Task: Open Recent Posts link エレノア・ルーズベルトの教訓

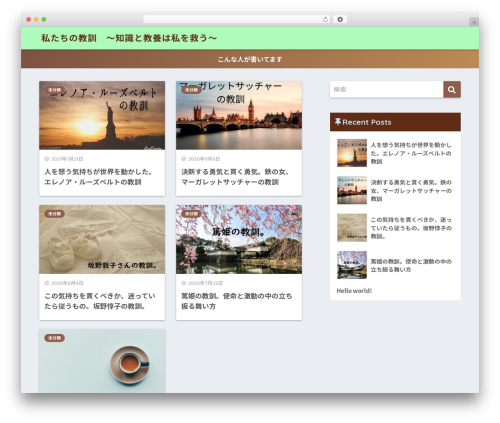Action: pos(411,153)
